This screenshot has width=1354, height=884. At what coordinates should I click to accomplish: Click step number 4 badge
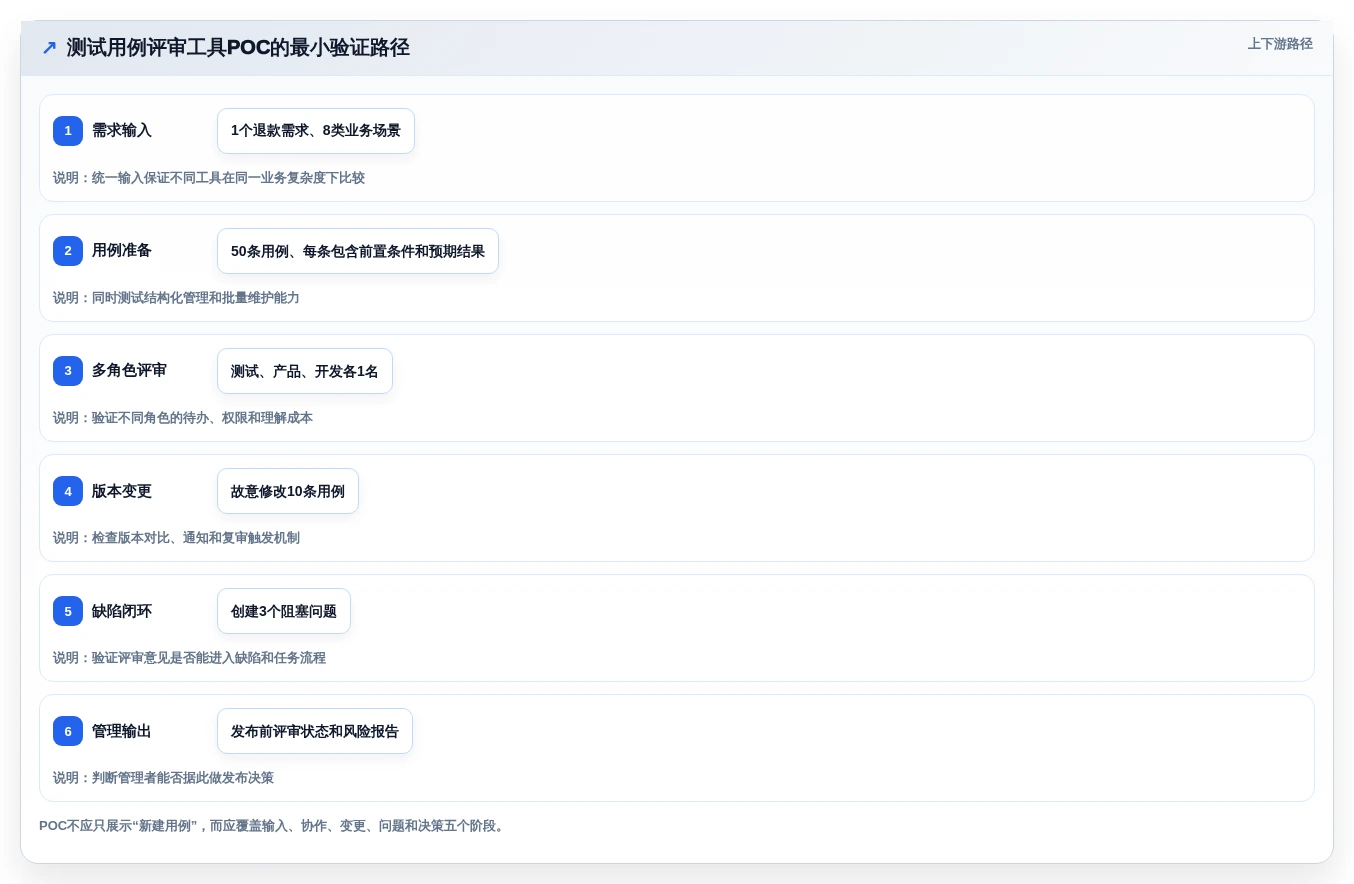click(x=68, y=491)
